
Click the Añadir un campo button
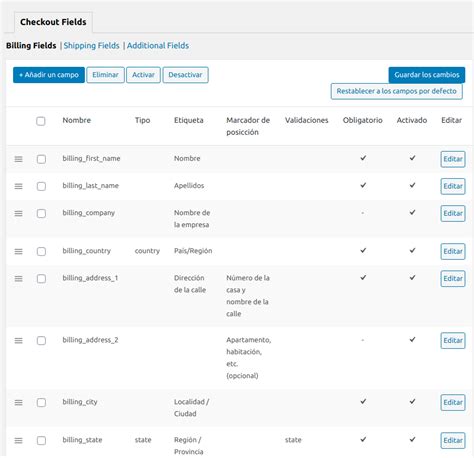tap(49, 75)
